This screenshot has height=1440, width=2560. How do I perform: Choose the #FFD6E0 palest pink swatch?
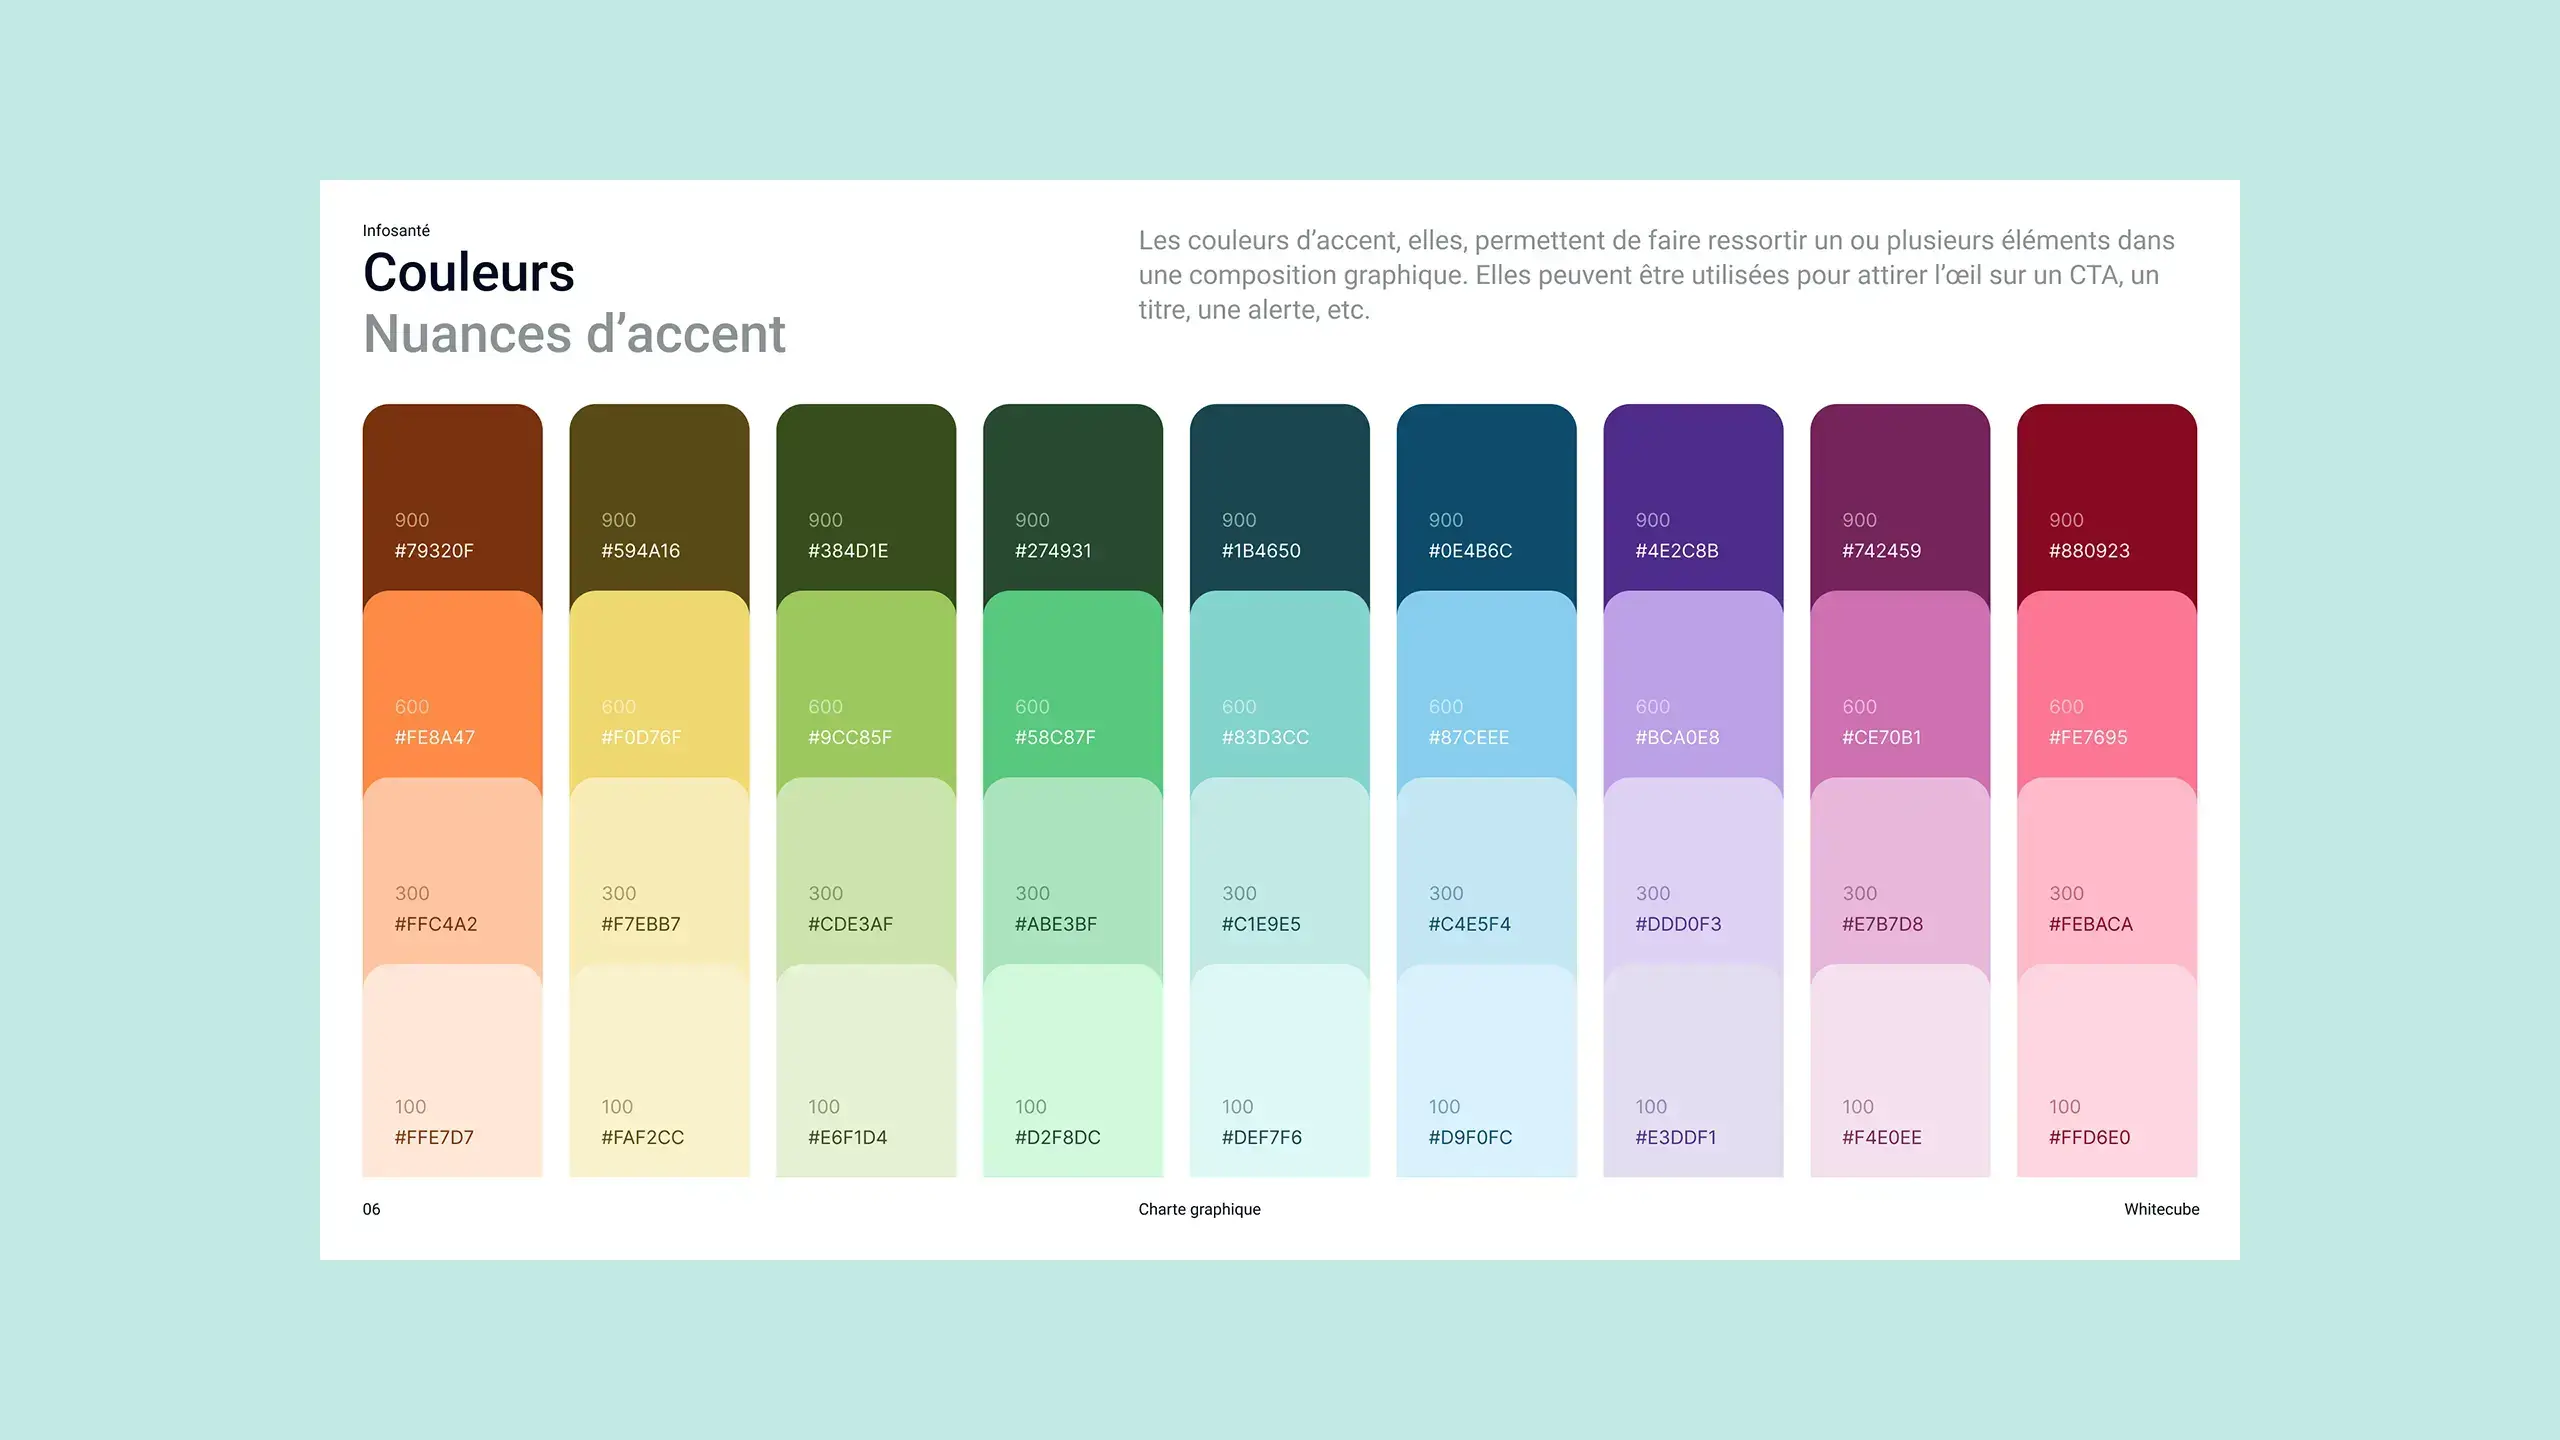(2108, 1071)
